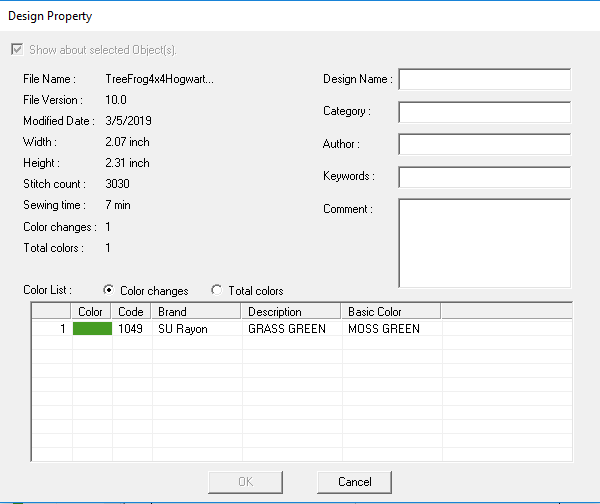Screen dimensions: 600x504
Task: Click the SU Rayon brand cell
Action: [183, 329]
